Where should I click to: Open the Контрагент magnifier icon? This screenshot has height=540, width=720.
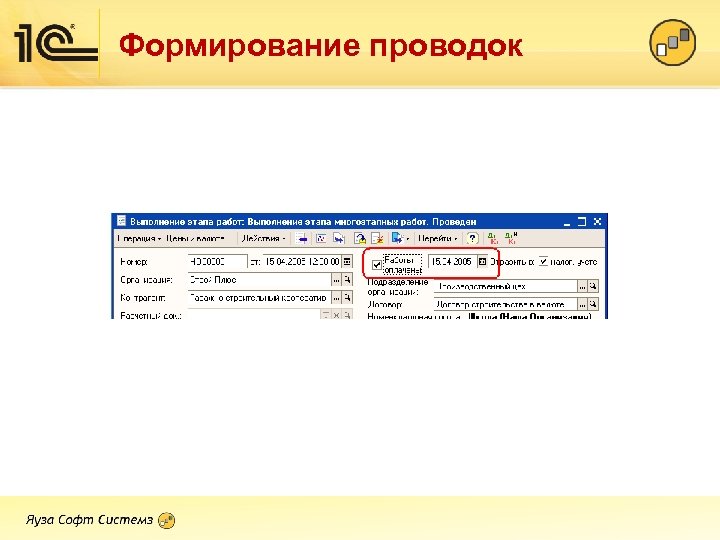tap(347, 298)
